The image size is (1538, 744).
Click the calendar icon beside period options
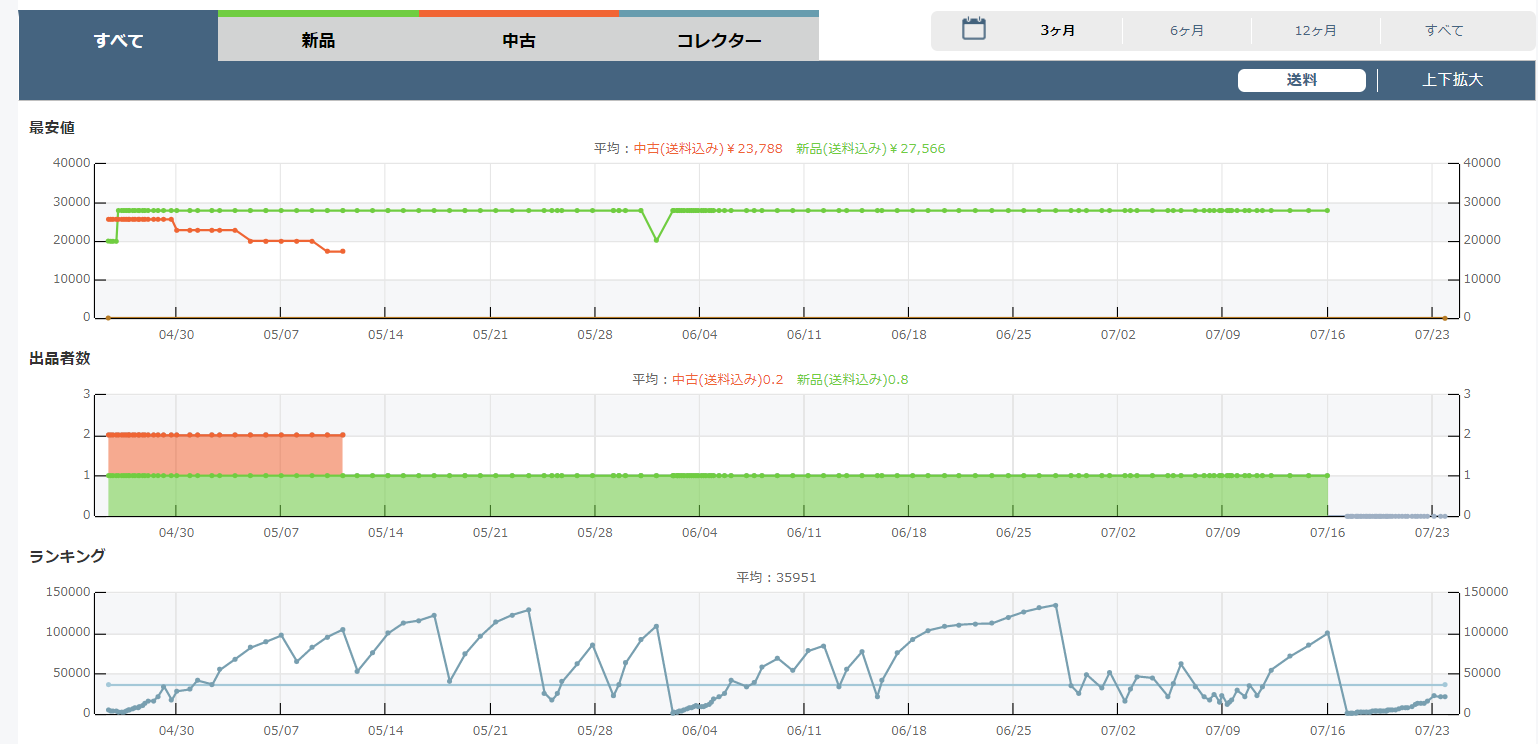[x=973, y=29]
